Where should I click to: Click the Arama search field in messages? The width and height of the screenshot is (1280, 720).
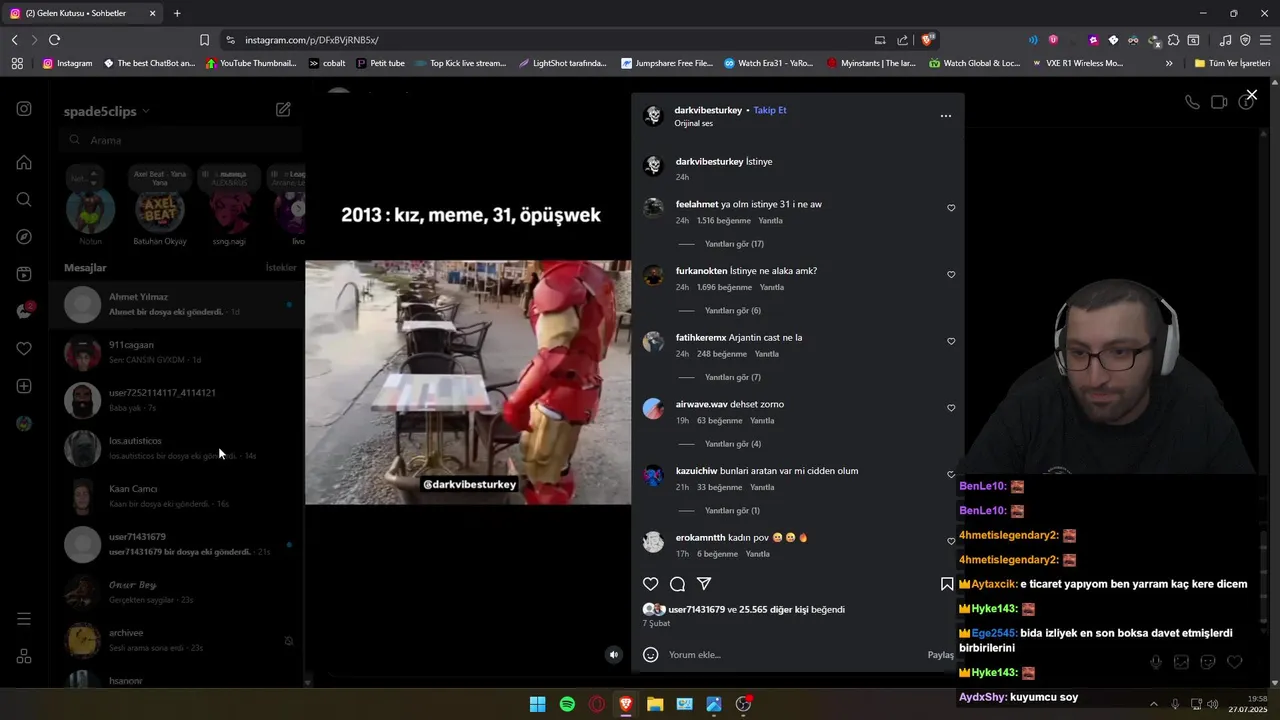[180, 141]
